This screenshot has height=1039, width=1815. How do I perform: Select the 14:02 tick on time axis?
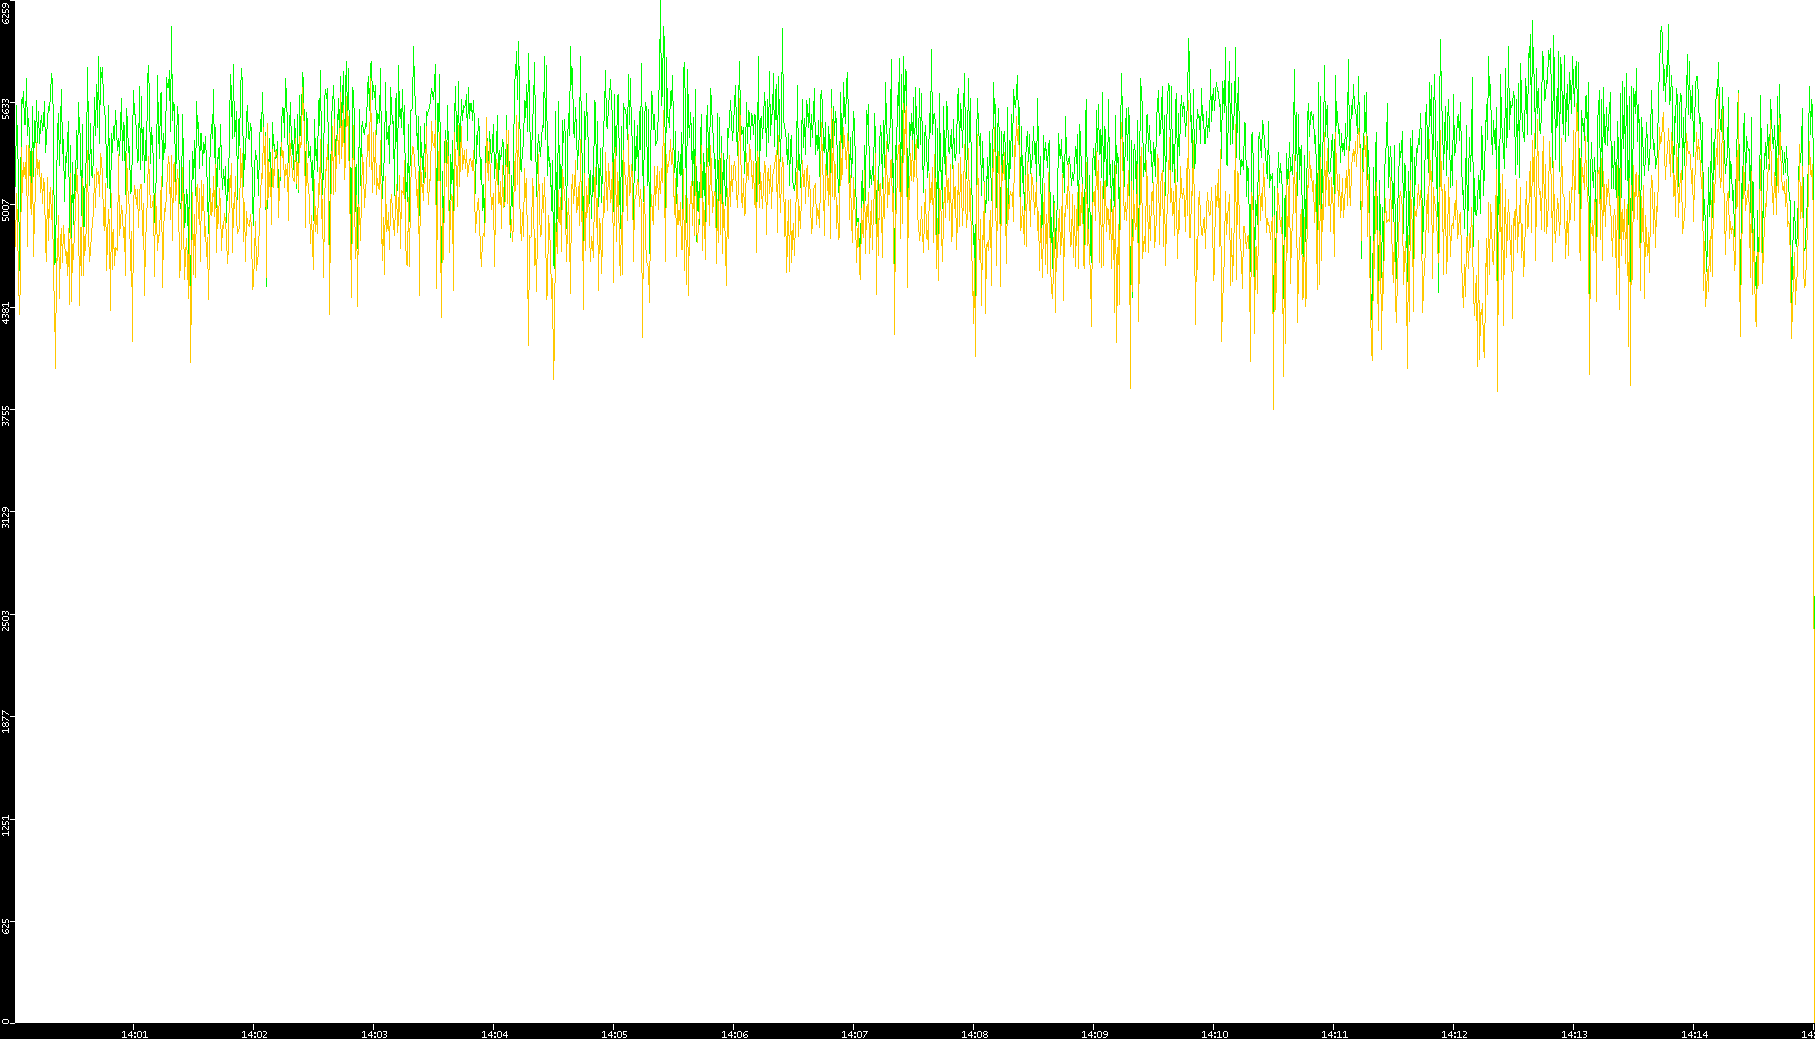click(254, 1034)
